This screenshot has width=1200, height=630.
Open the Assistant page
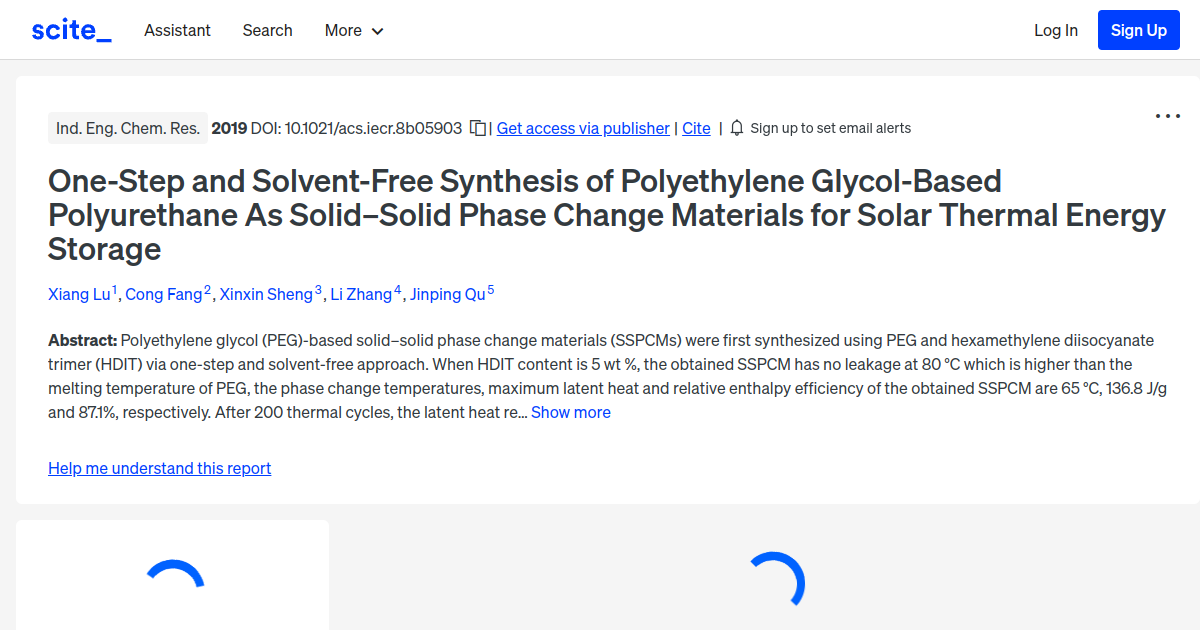177,30
